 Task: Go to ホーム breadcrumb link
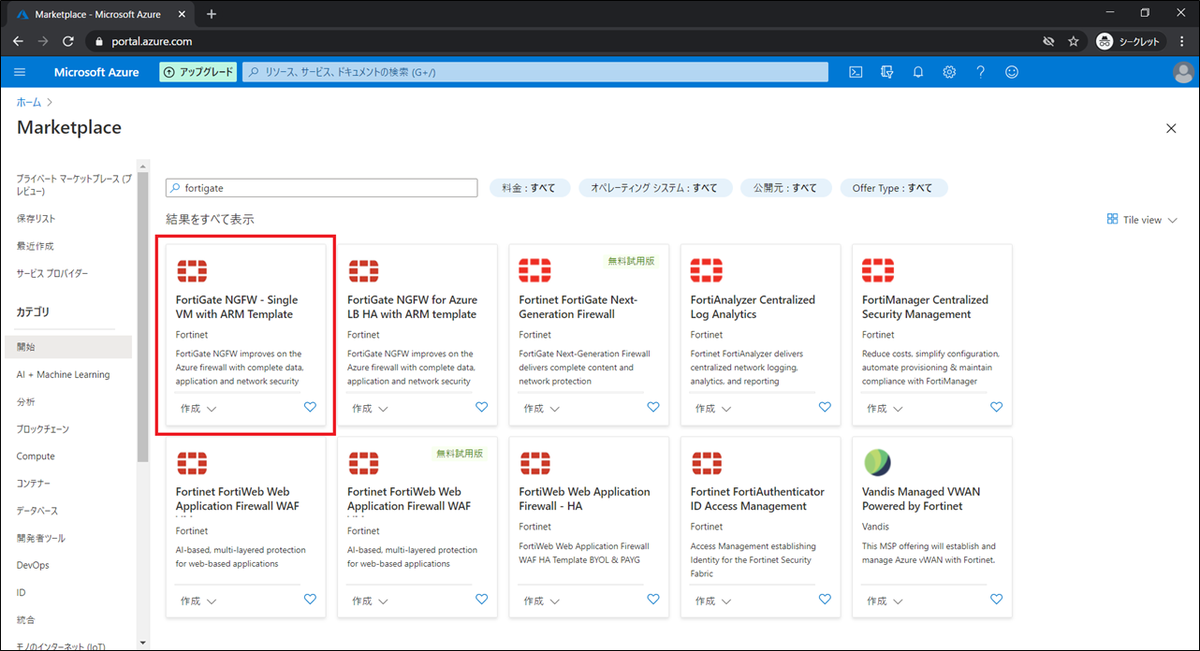pyautogui.click(x=29, y=102)
